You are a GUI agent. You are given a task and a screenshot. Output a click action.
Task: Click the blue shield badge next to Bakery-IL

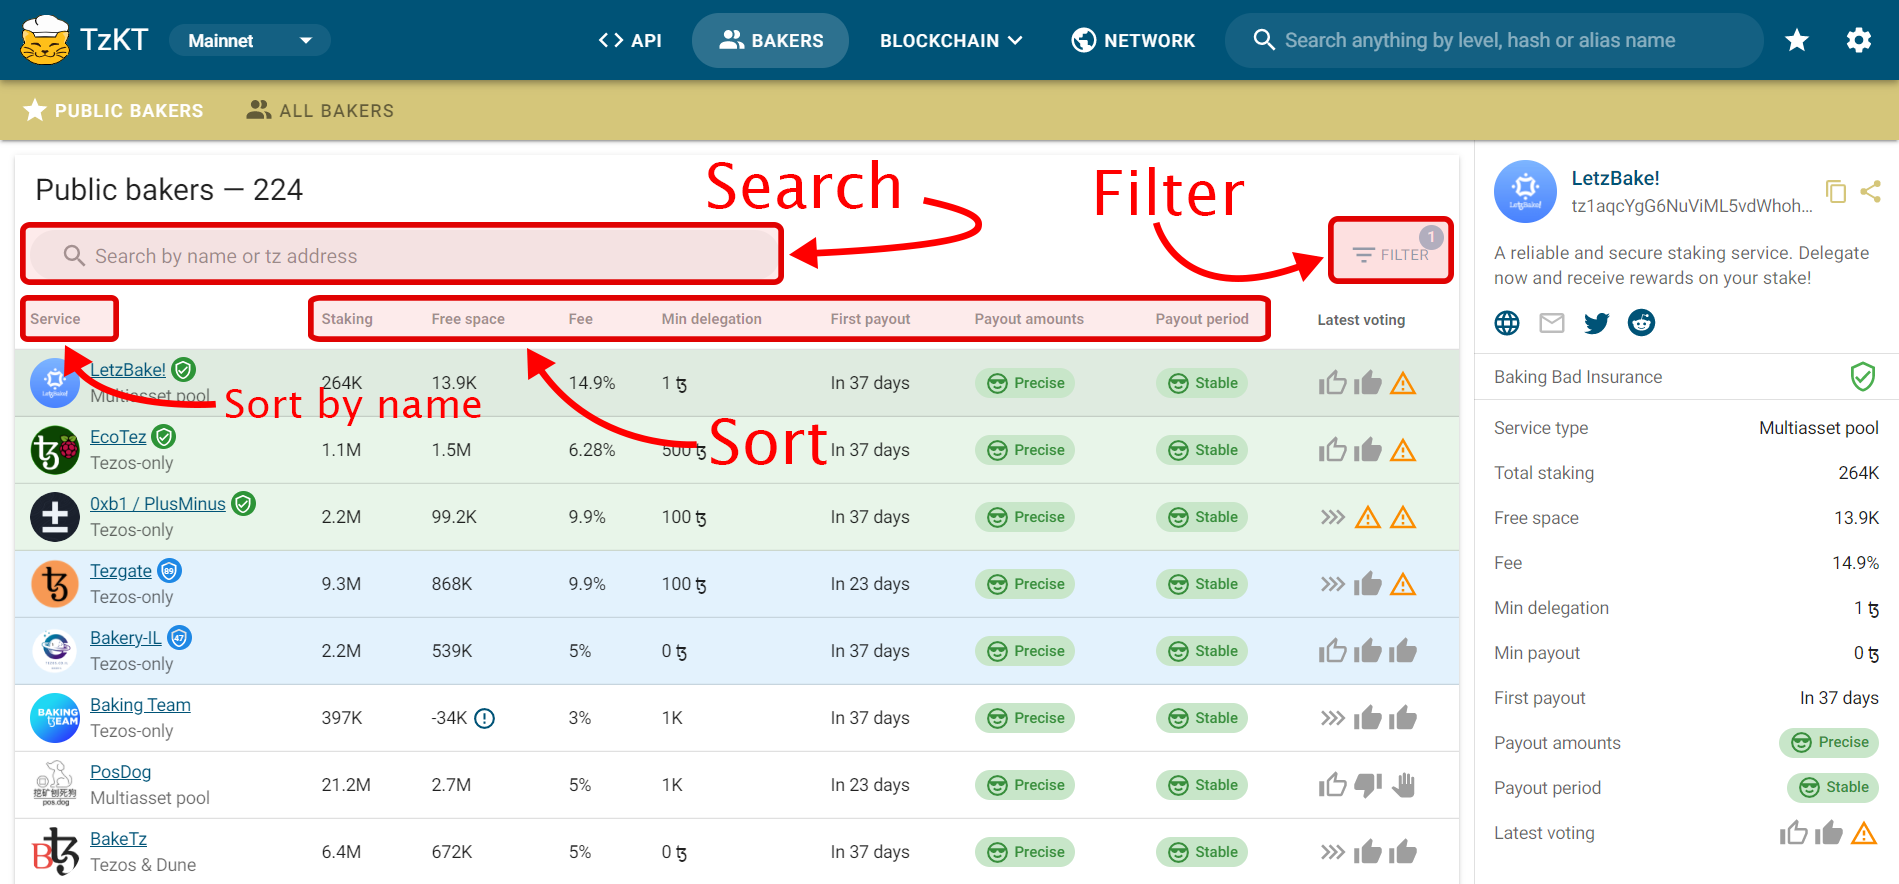coord(179,637)
